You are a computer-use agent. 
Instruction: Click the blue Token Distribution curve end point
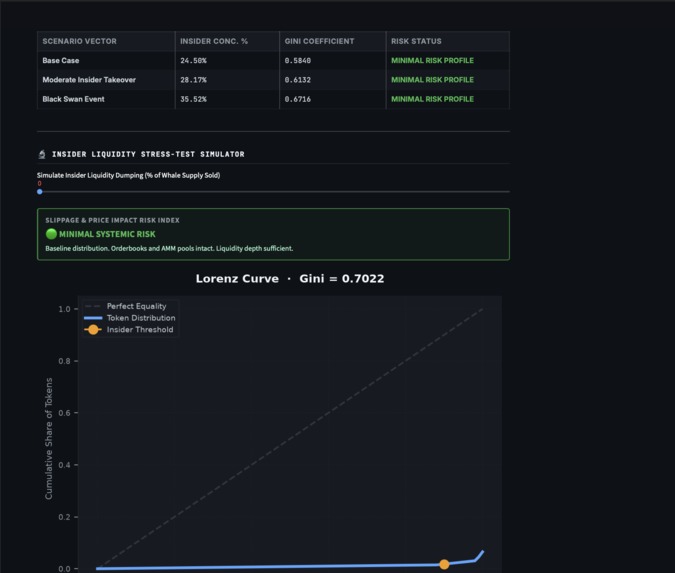click(482, 551)
